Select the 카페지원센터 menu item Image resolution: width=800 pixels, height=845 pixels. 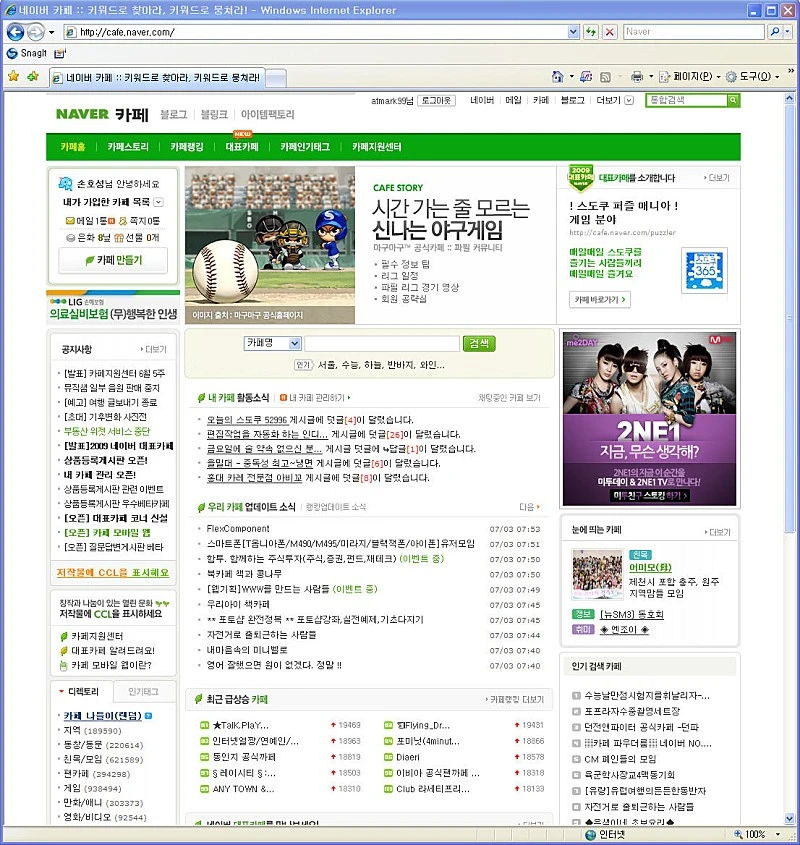pos(376,147)
